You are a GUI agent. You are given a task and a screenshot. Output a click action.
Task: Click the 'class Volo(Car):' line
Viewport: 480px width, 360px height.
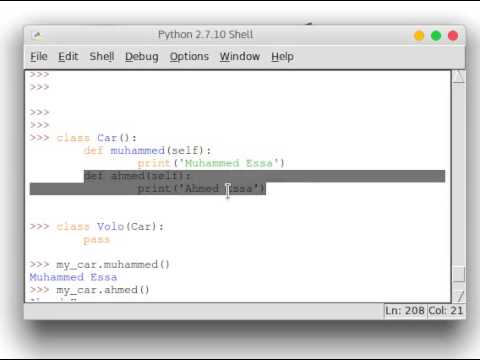pos(110,227)
